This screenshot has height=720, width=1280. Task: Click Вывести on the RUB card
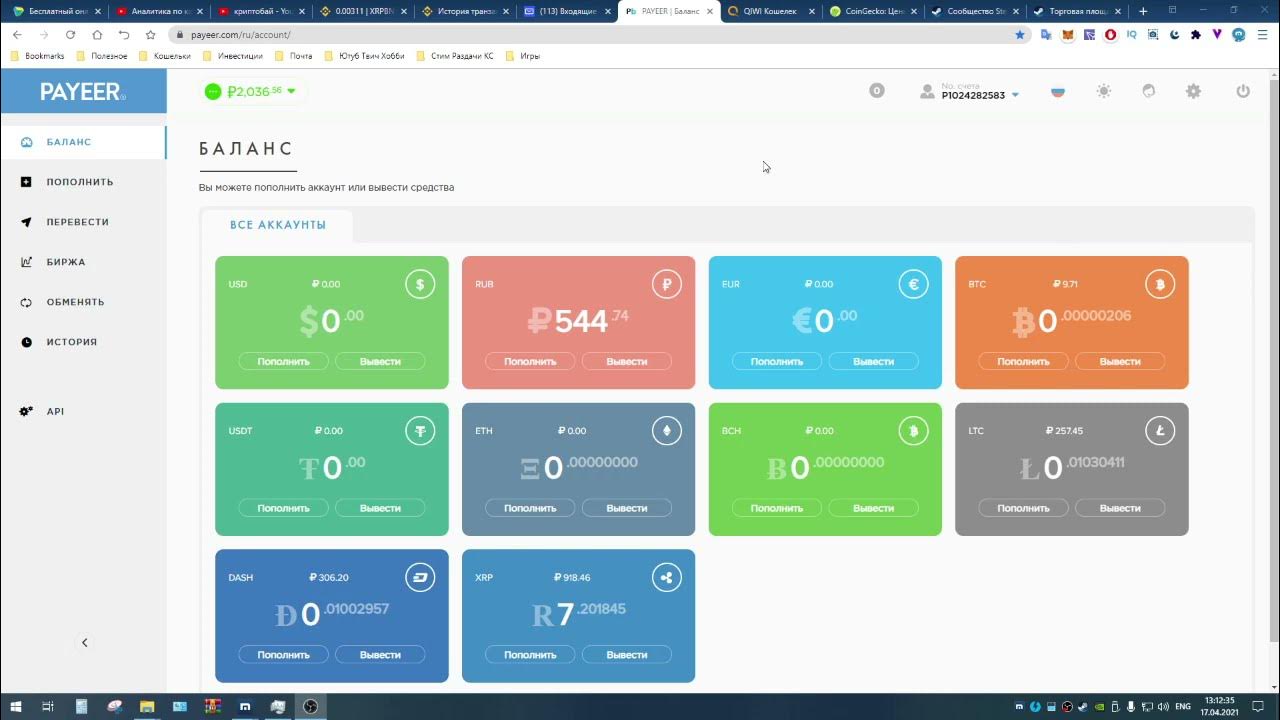(x=627, y=361)
